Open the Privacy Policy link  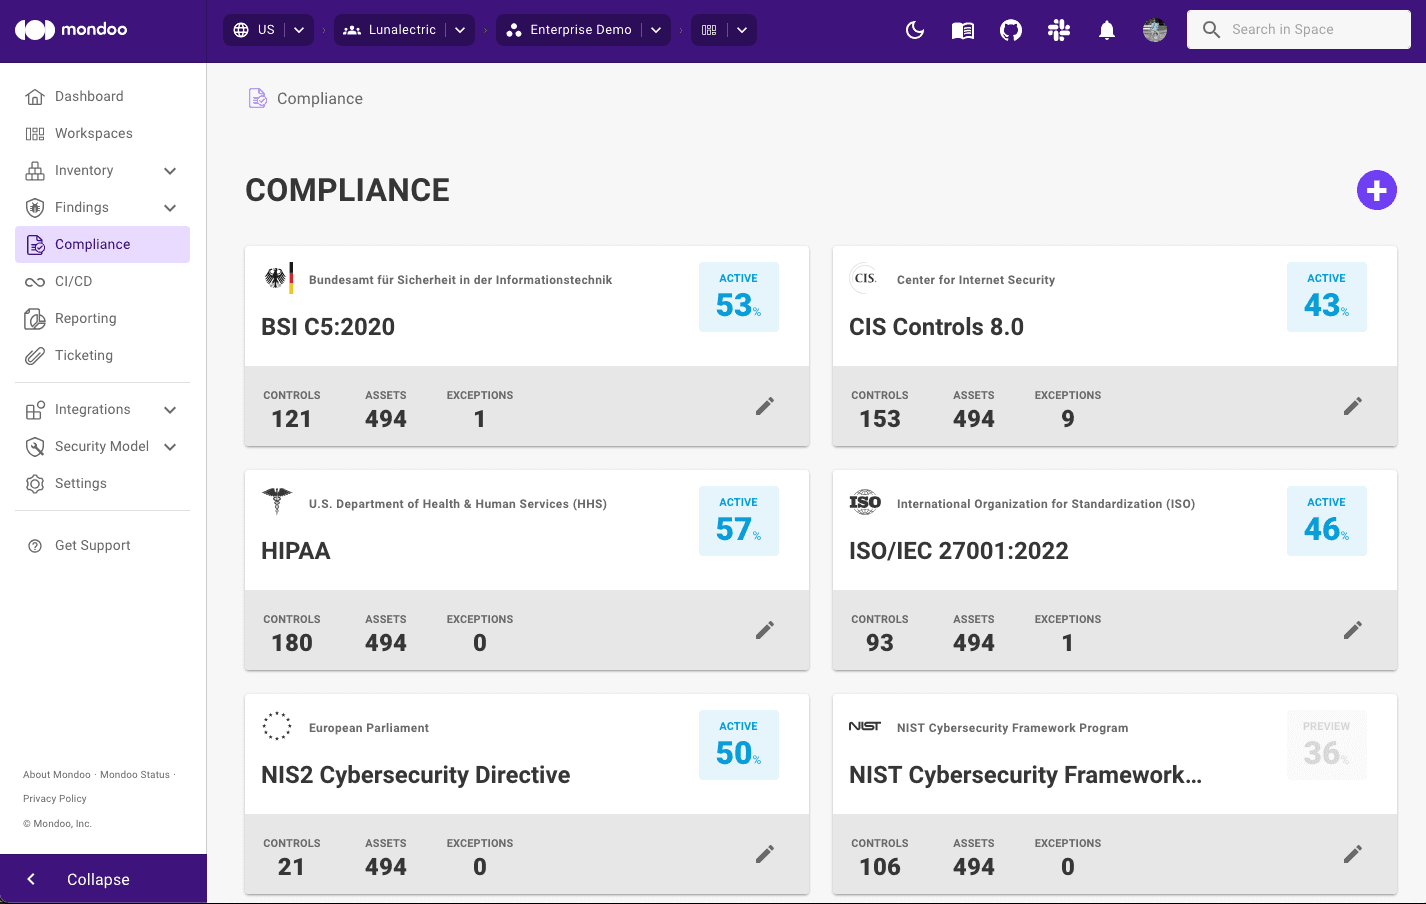54,798
